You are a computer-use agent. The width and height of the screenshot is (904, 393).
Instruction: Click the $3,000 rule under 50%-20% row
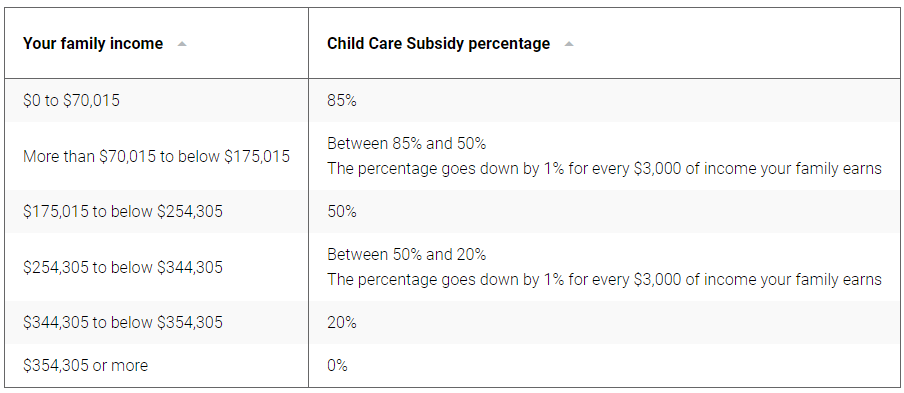pyautogui.click(x=604, y=279)
